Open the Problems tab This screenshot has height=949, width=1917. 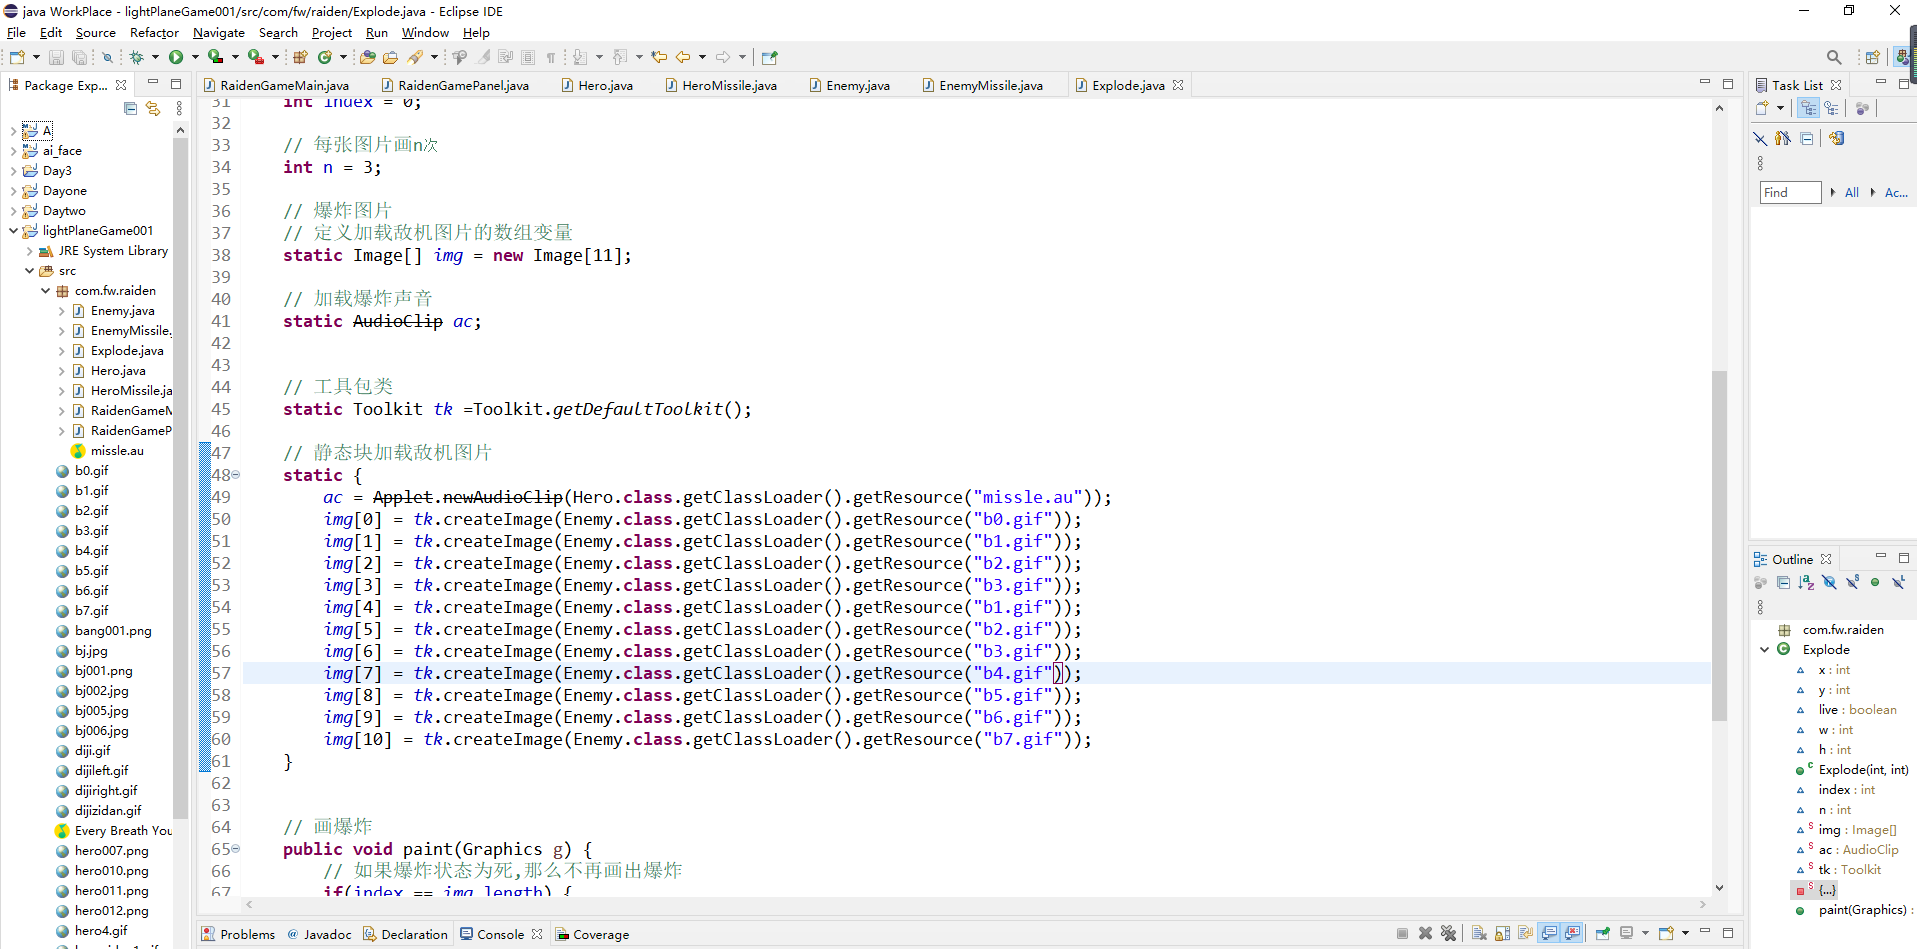[238, 934]
